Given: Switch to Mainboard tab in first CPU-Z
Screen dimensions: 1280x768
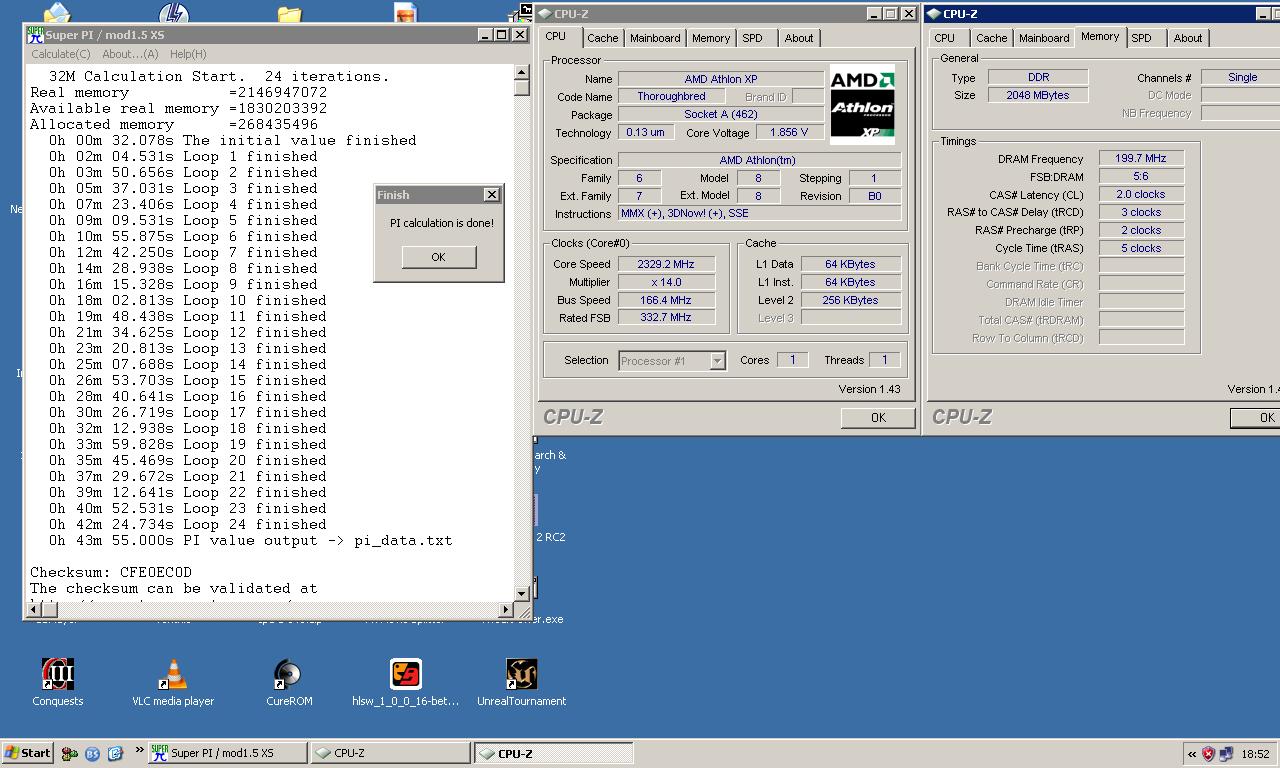Looking at the screenshot, I should click(655, 38).
